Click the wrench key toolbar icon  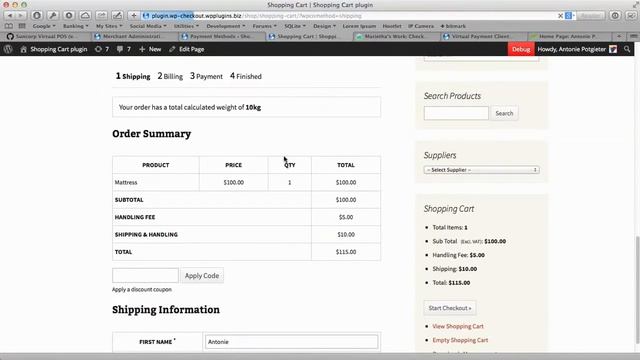(53, 16)
